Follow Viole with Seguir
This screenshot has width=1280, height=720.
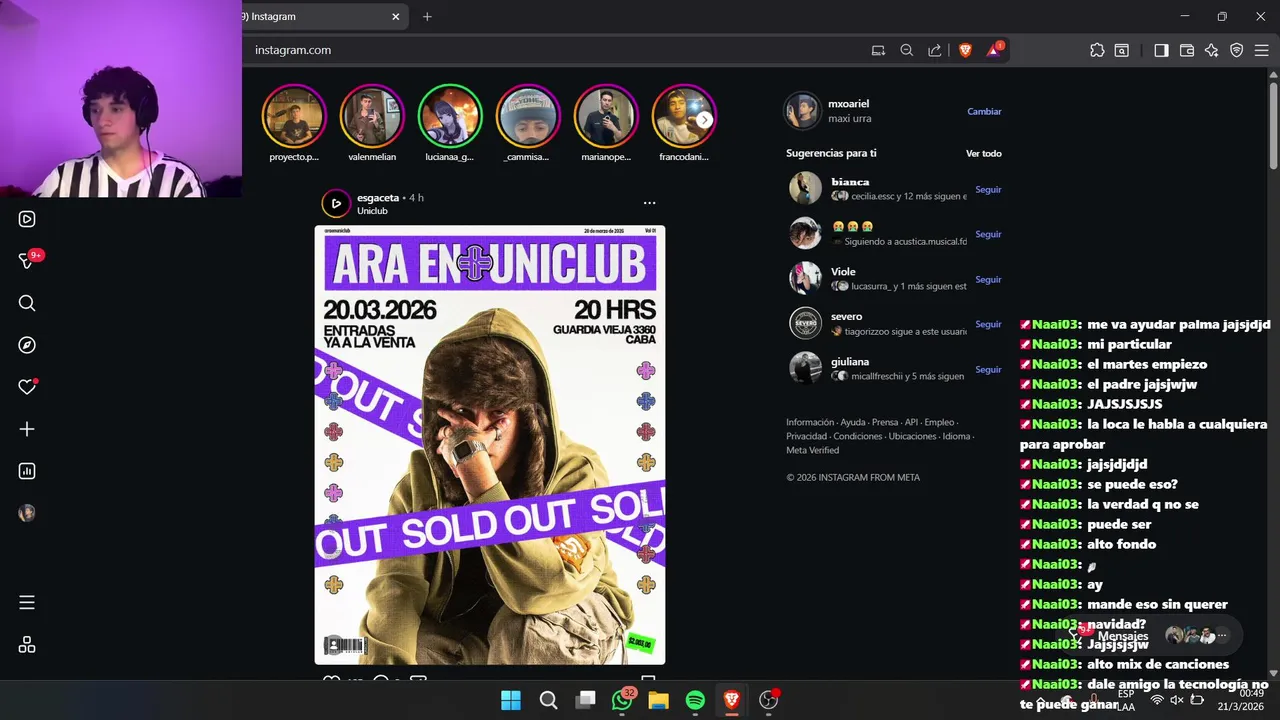(988, 280)
